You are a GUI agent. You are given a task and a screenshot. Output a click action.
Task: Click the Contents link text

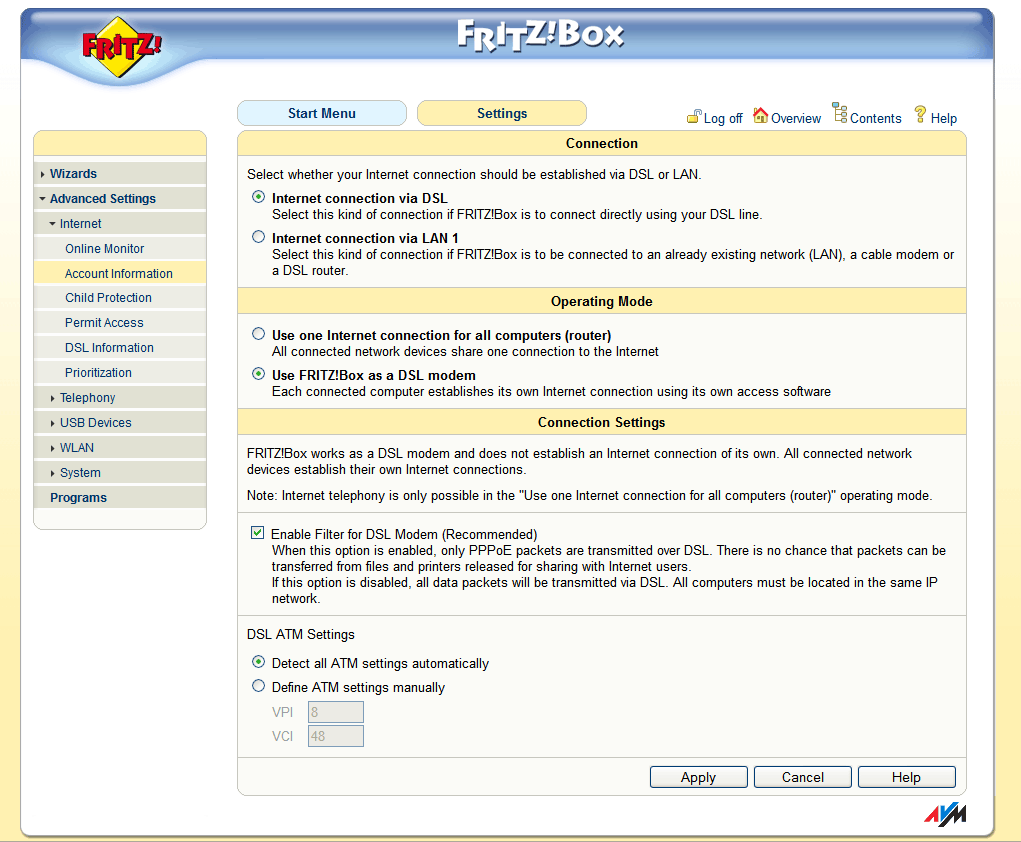coord(876,119)
